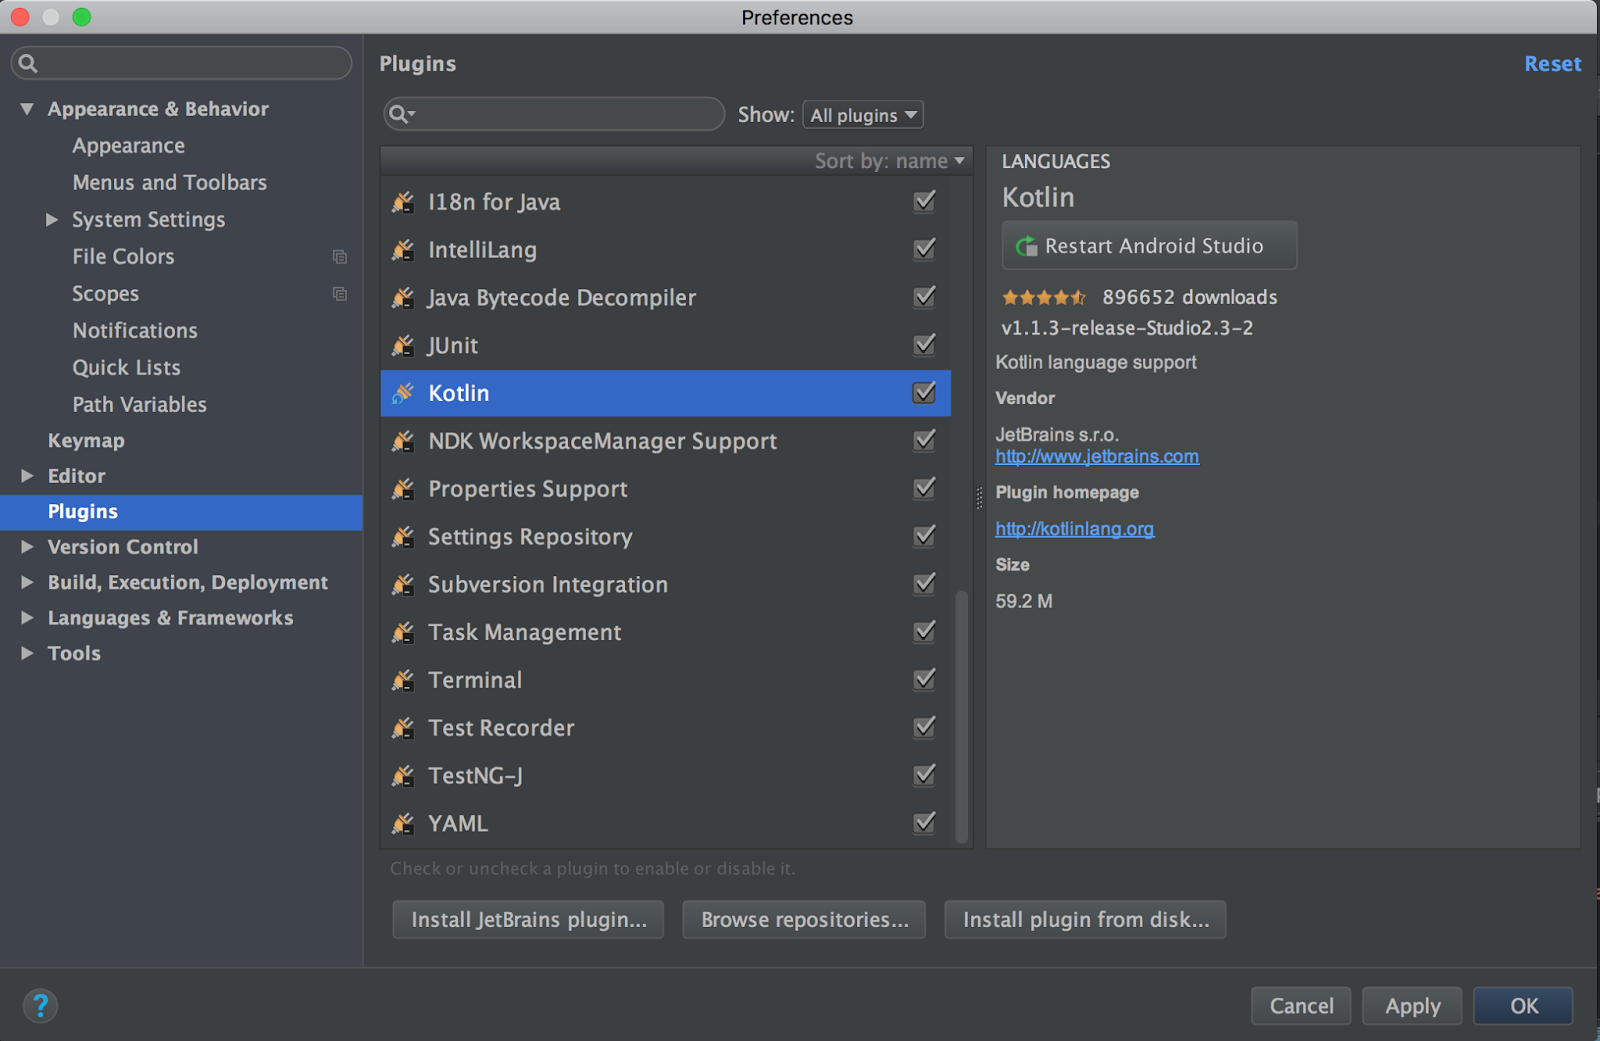Disable the Test Recorder plugin checkbox

point(923,727)
